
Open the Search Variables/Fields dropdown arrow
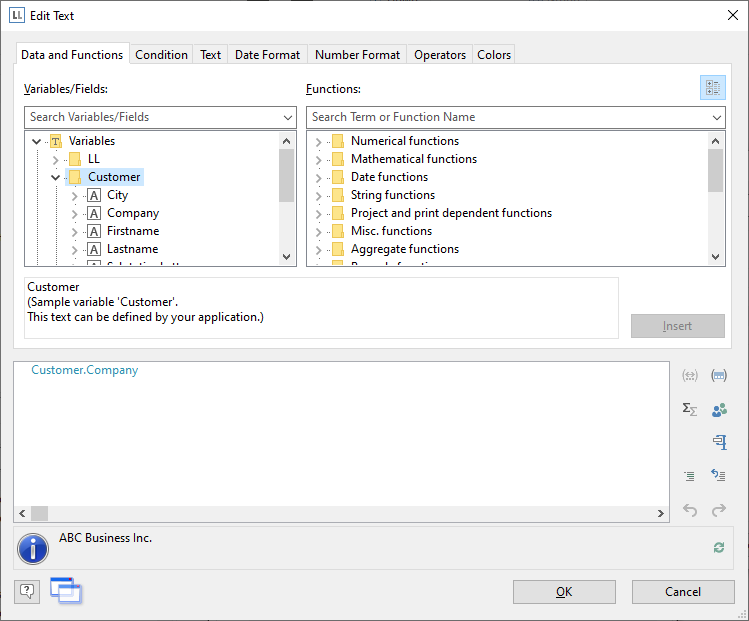[x=288, y=117]
